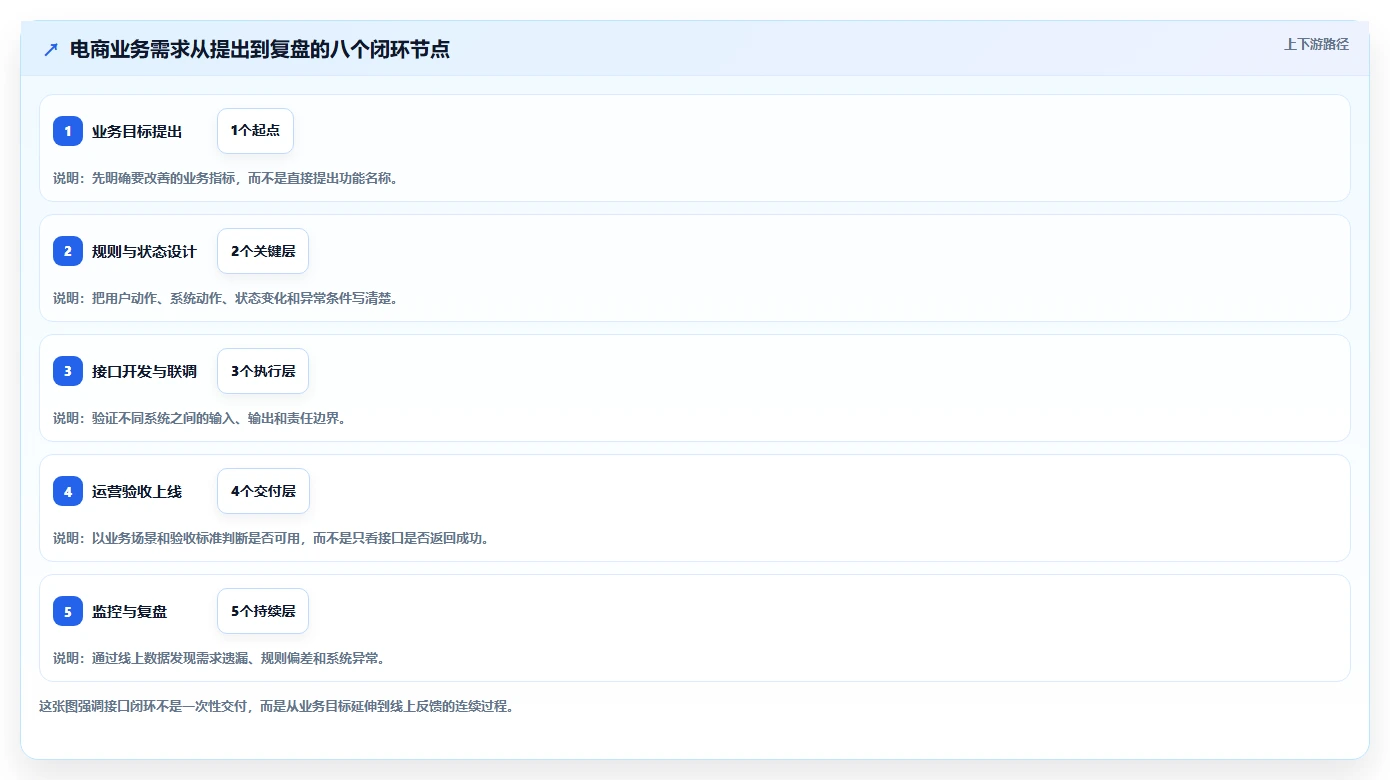Click the number 4 step badge
The height and width of the screenshot is (780, 1390).
68,491
